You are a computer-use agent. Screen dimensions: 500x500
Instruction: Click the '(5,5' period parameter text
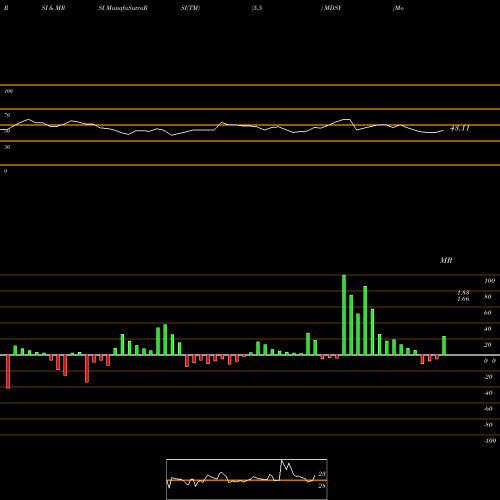(257, 8)
